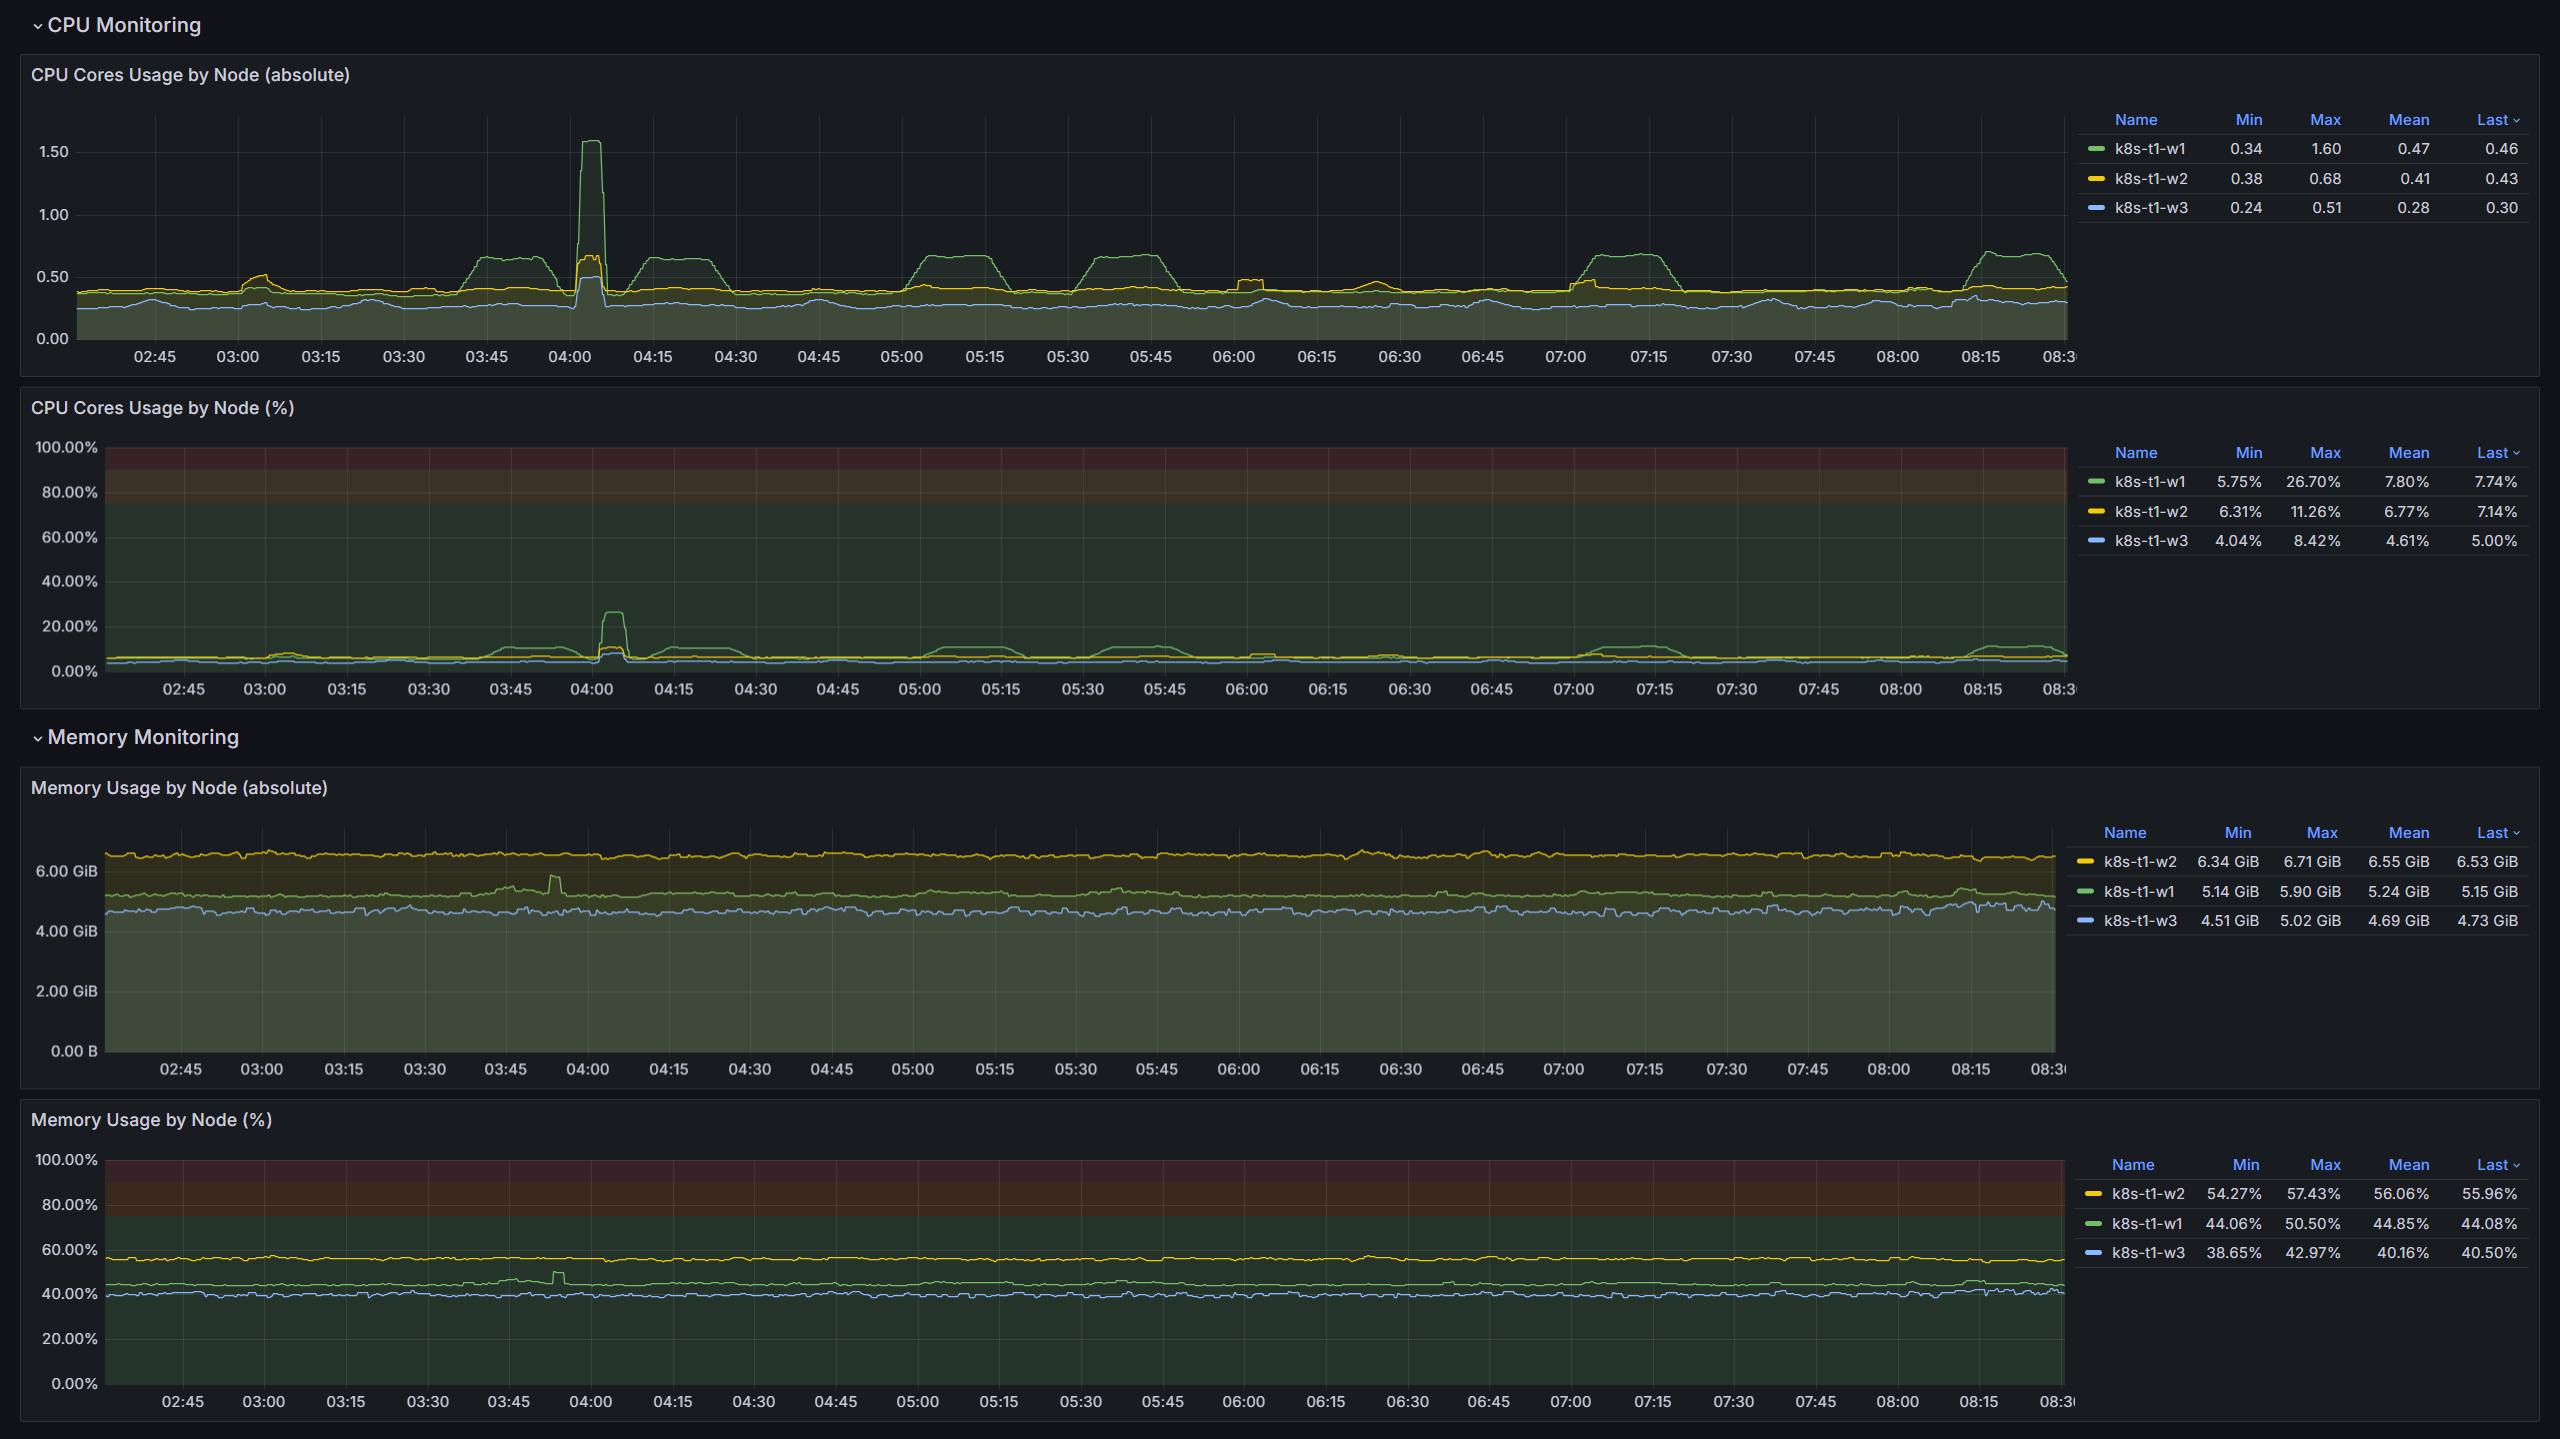Toggle k8s-t1-w3 series in CPU percent legend
This screenshot has width=2560, height=1439.
pos(2150,541)
